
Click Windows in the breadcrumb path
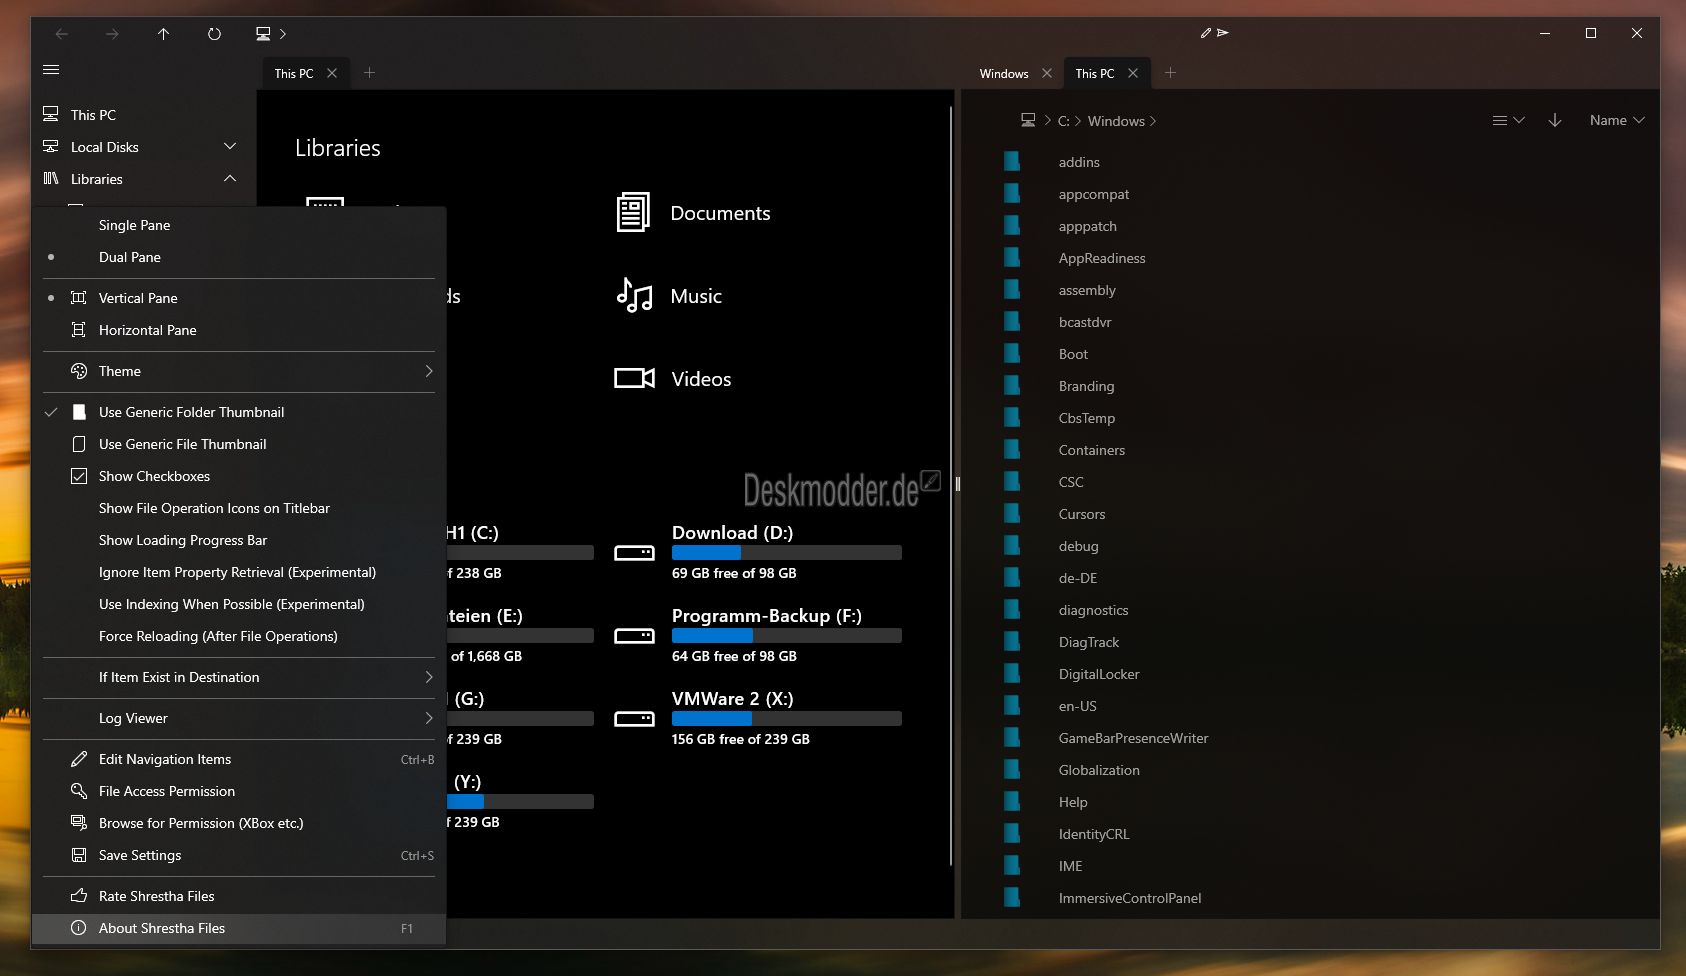pos(1116,121)
